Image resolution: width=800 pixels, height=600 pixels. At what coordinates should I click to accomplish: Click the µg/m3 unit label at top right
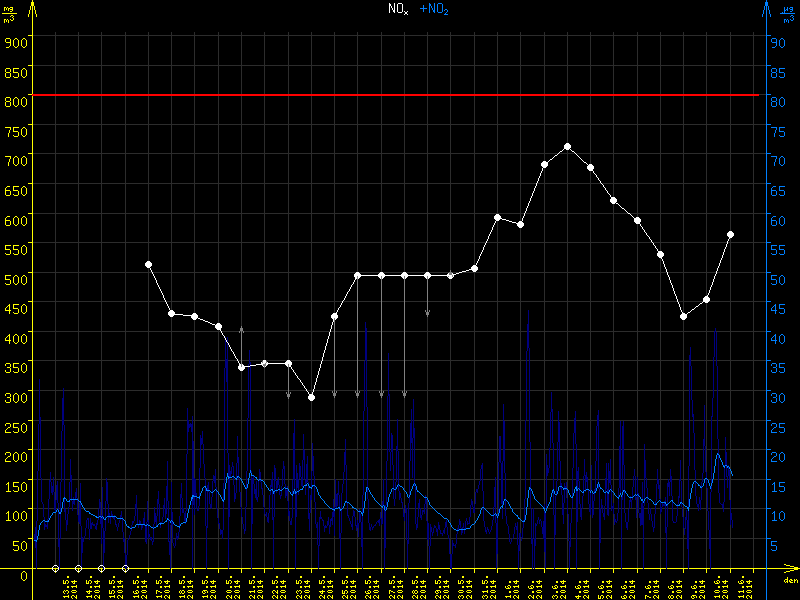tap(788, 12)
